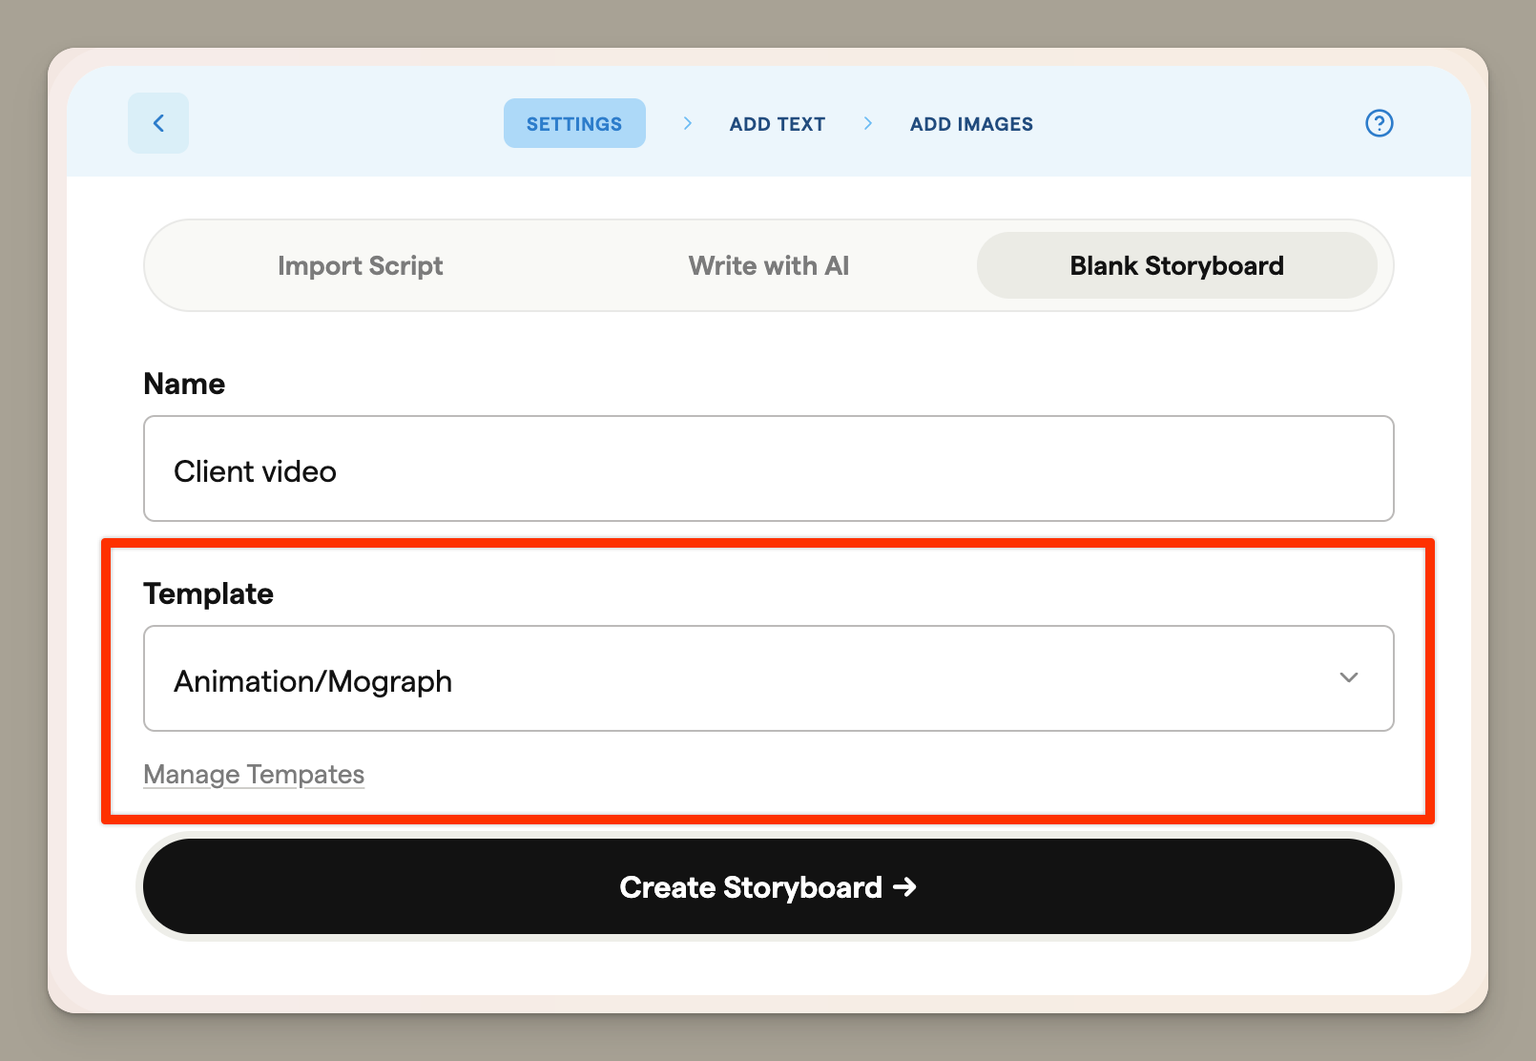Select the Write with AI option
The width and height of the screenshot is (1536, 1061).
click(x=768, y=266)
